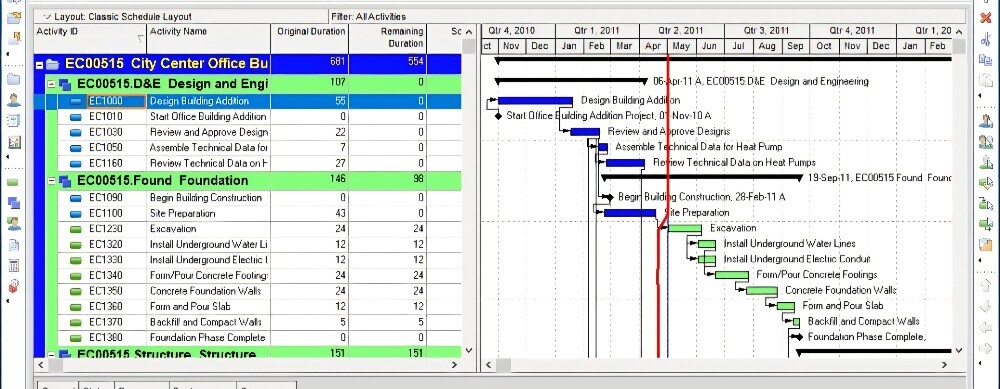The width and height of the screenshot is (1000, 389).
Task: Click the activity table vertical scrollbar down arrow
Action: 469,350
